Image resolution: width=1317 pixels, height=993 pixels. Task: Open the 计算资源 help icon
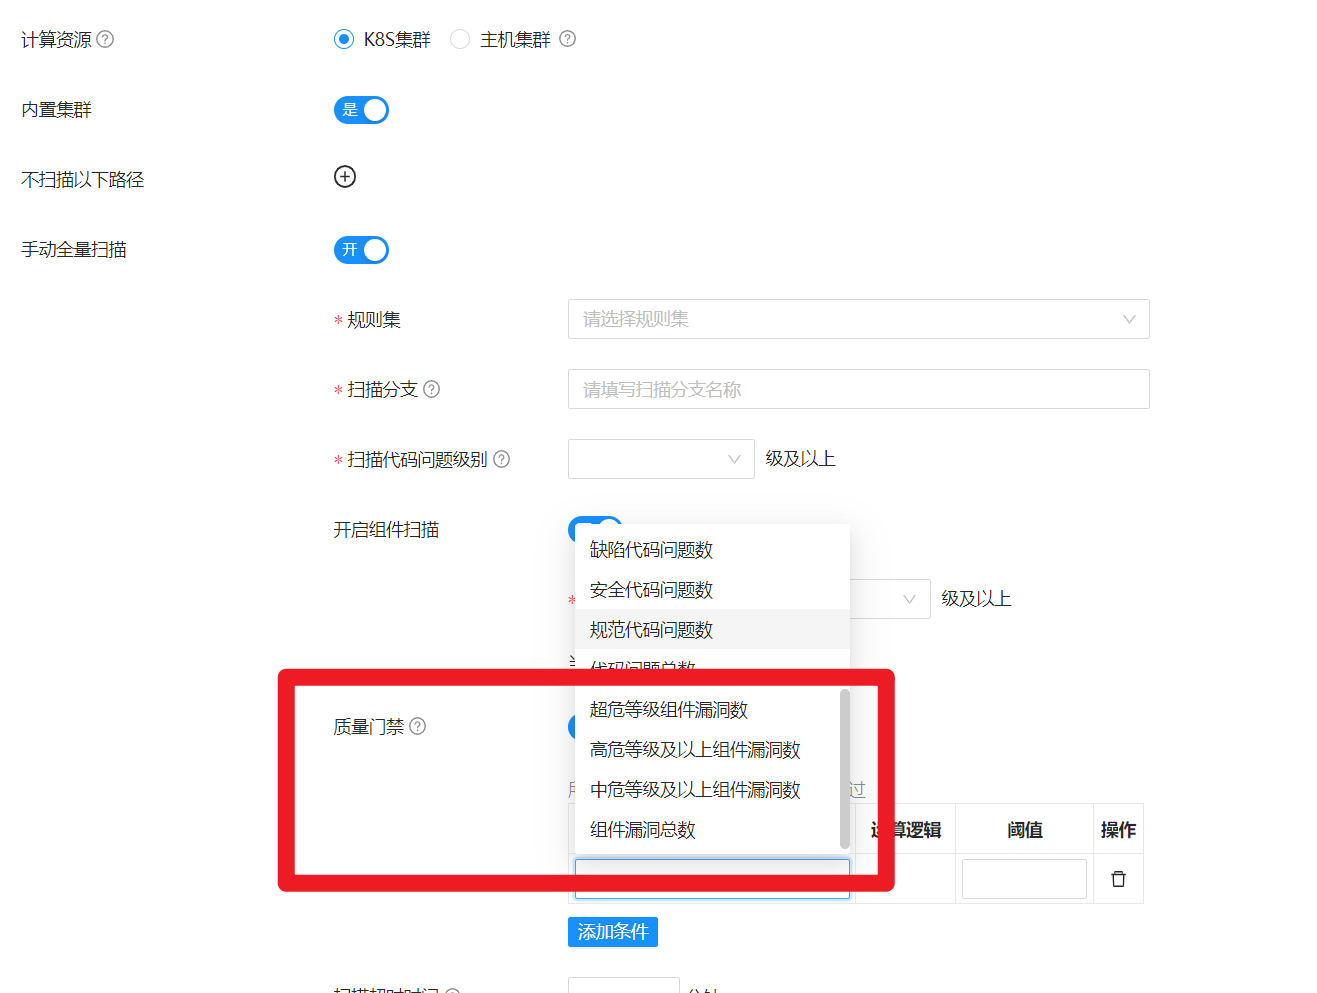tap(102, 38)
